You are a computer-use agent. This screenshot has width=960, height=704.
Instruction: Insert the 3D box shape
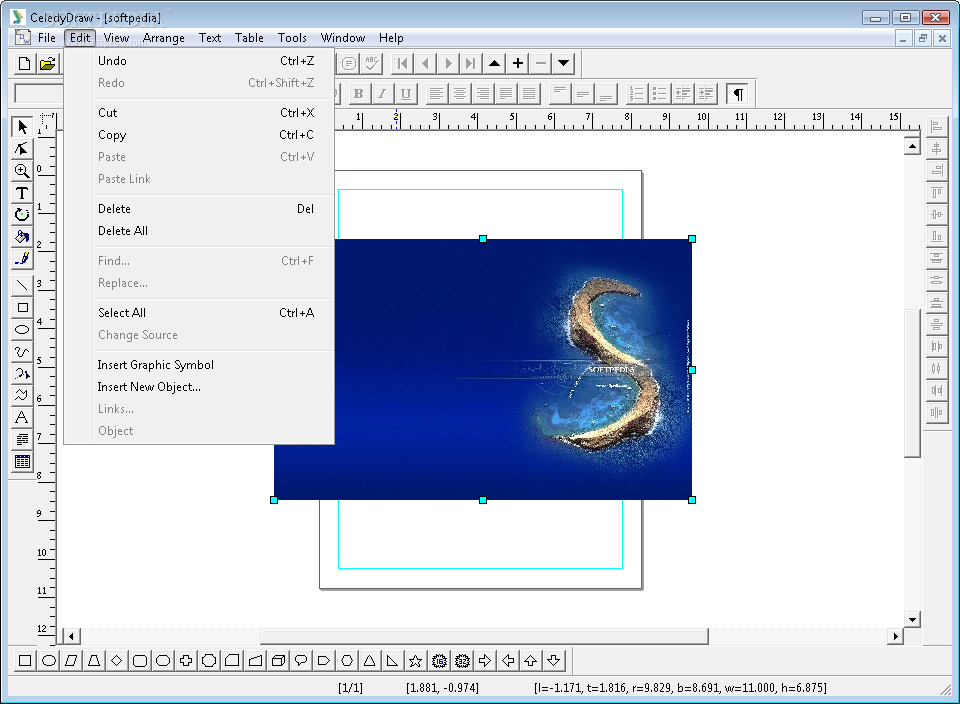tap(278, 661)
